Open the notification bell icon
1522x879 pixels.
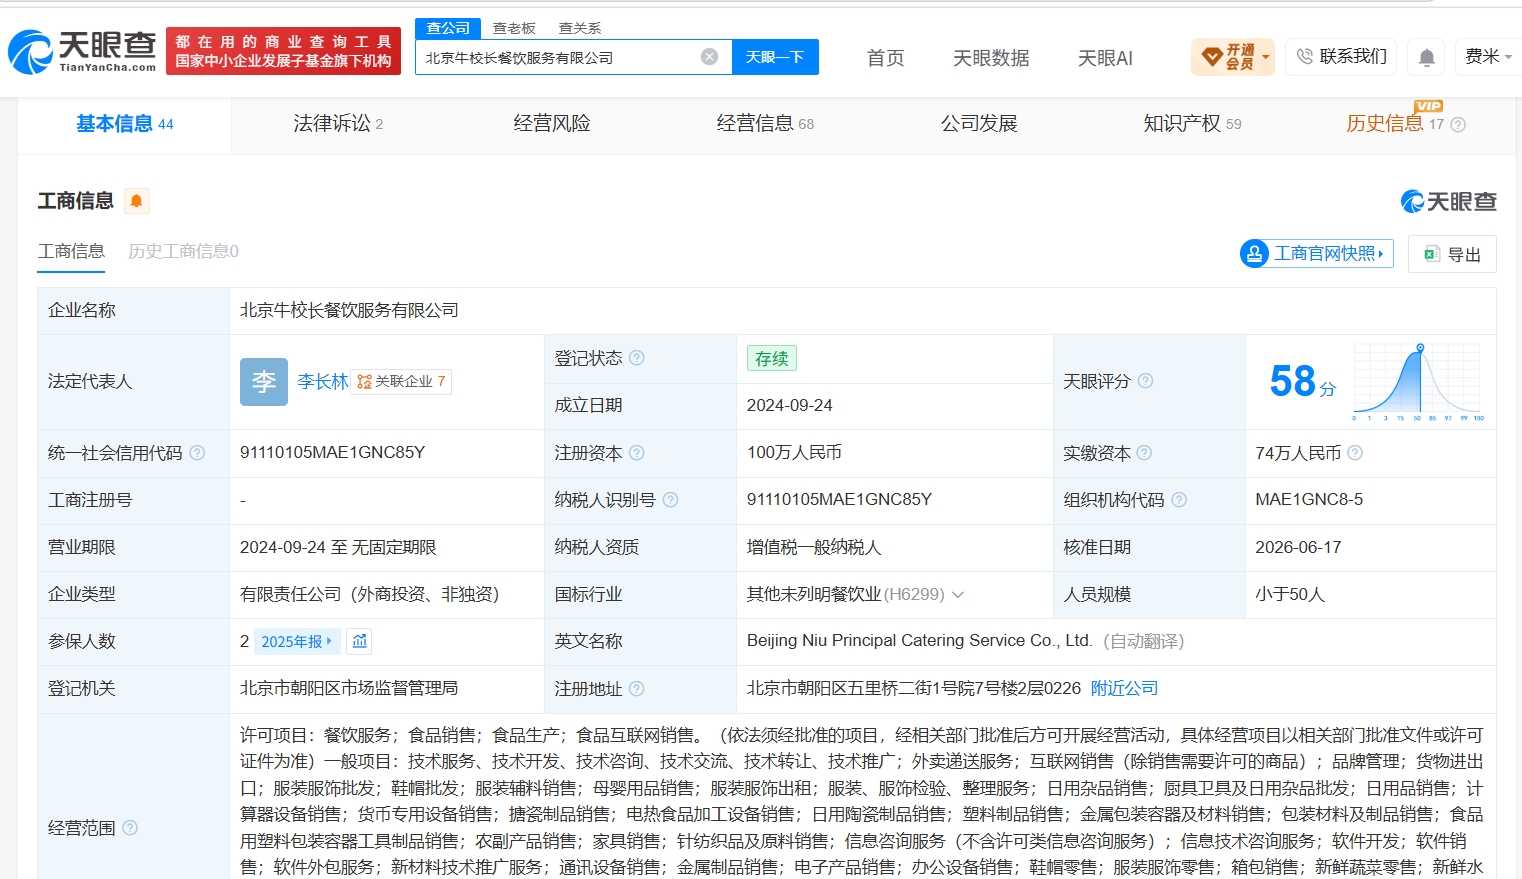click(x=1427, y=58)
